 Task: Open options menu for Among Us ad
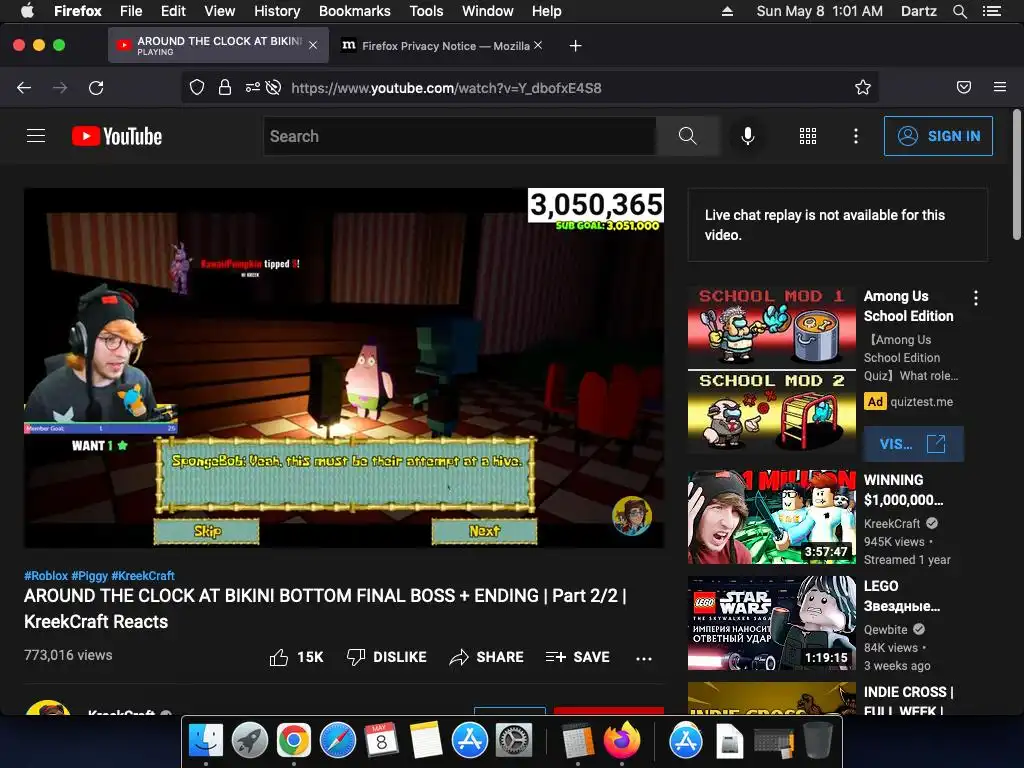(x=976, y=298)
